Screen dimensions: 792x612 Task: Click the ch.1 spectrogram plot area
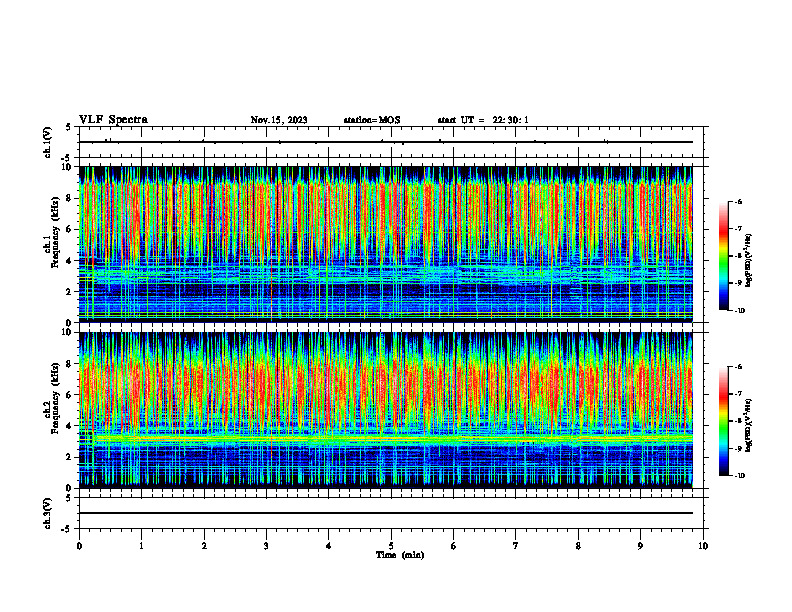pos(386,244)
